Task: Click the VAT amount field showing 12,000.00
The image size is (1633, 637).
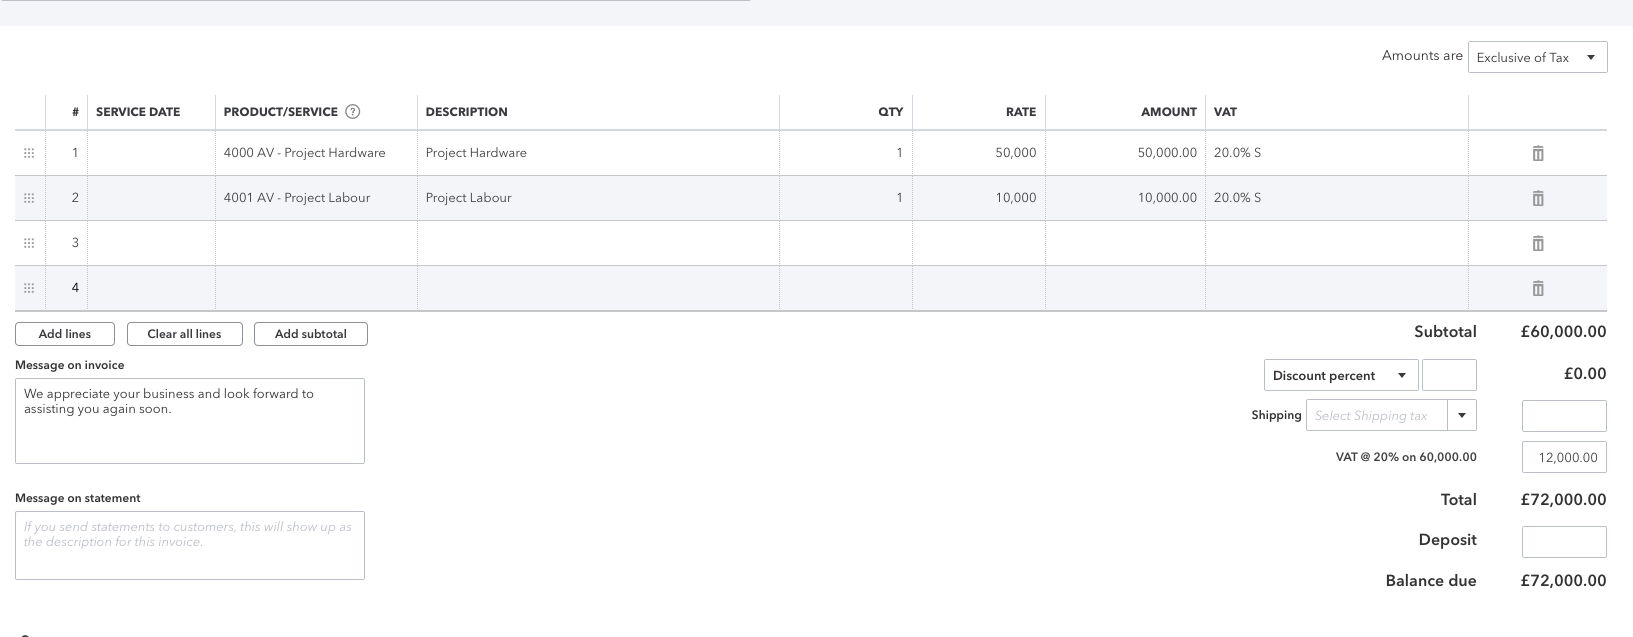Action: pos(1563,457)
